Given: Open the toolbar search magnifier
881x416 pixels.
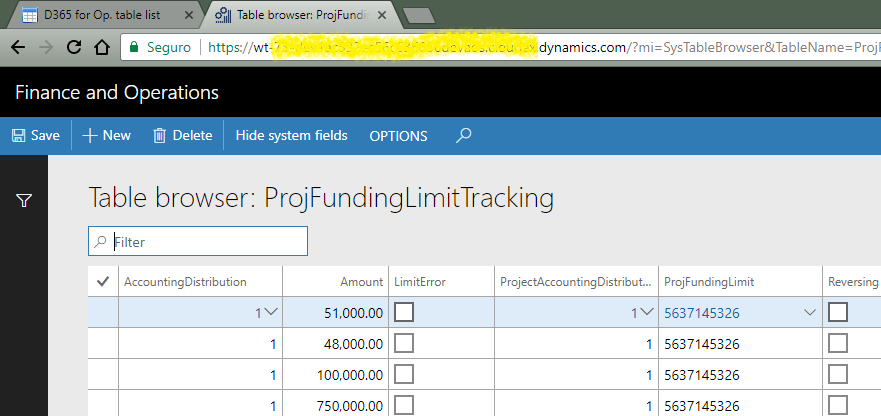Looking at the screenshot, I should pos(463,136).
